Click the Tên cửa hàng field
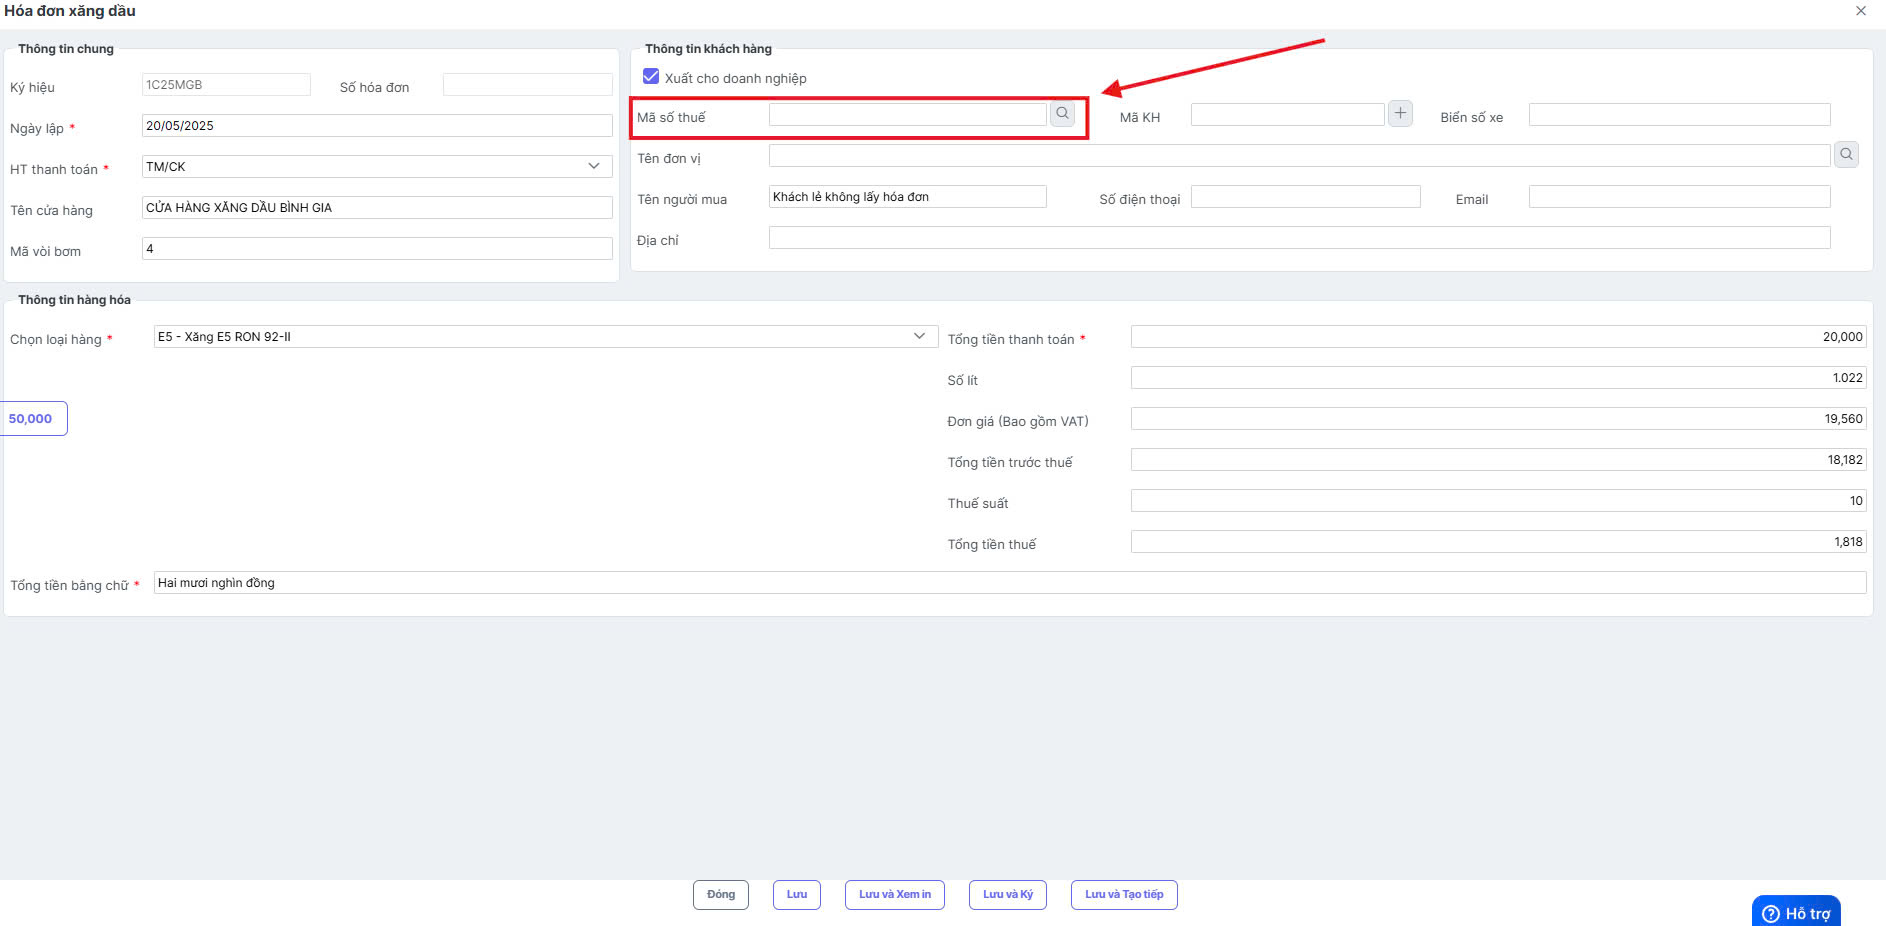This screenshot has width=1886, height=926. (377, 207)
